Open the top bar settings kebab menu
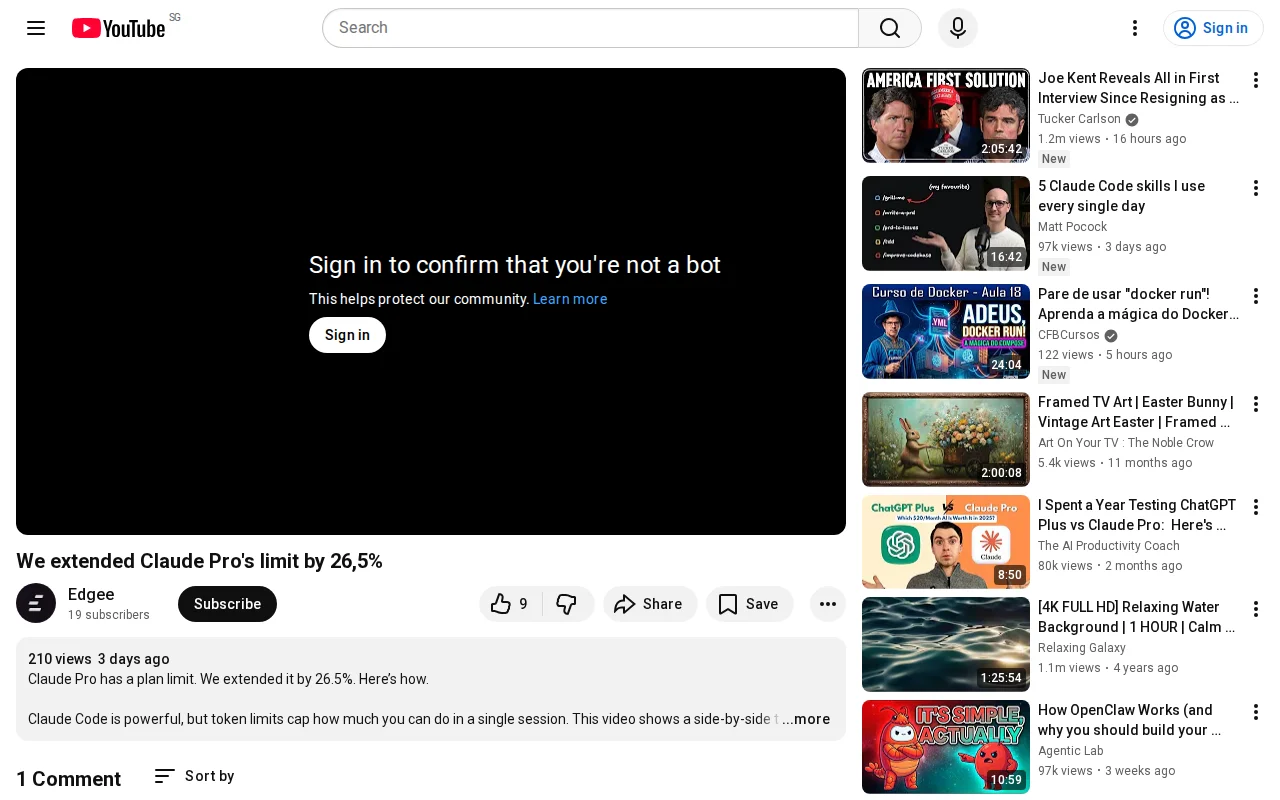The height and width of the screenshot is (800, 1280). pyautogui.click(x=1135, y=28)
